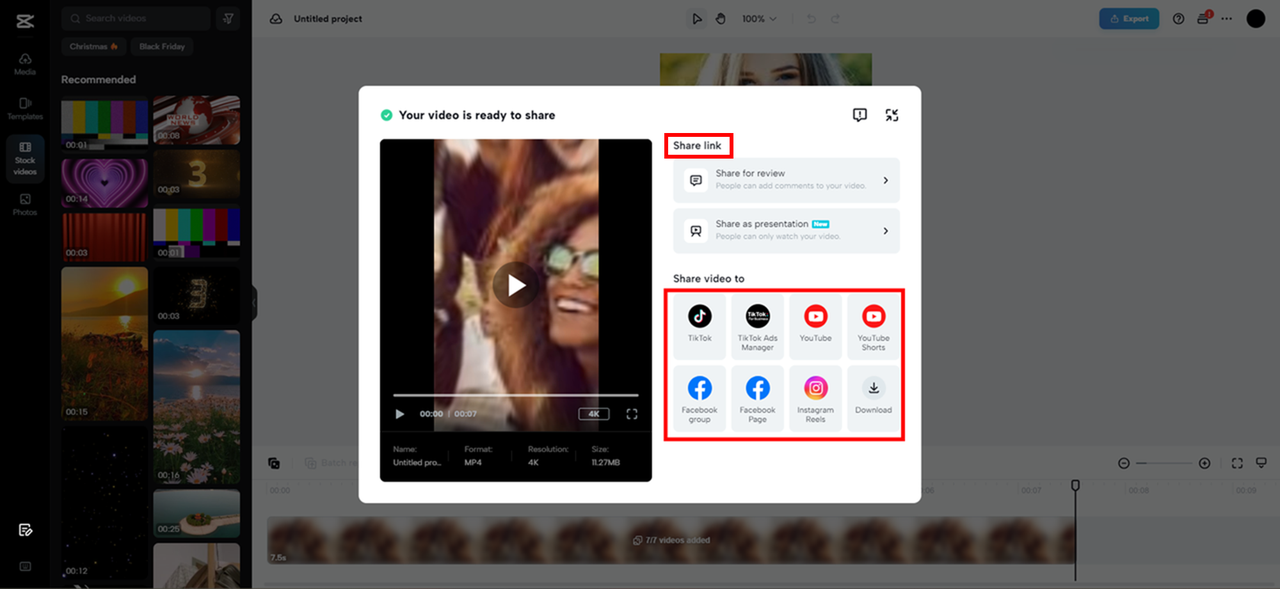The width and height of the screenshot is (1280, 589).
Task: Adjust the timeline zoom slider
Action: 1163,463
